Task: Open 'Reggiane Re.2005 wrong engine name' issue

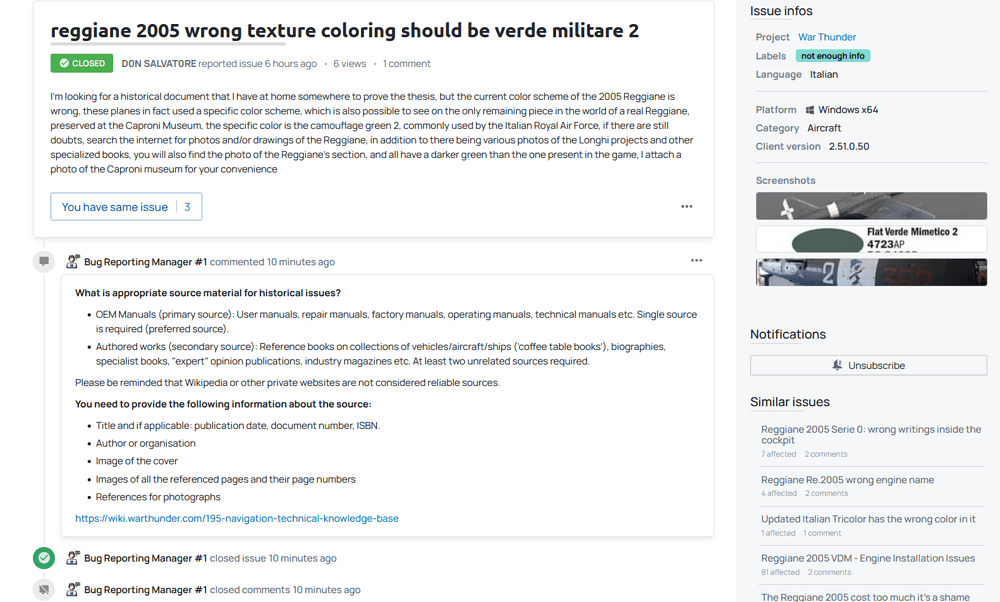Action: click(x=847, y=480)
